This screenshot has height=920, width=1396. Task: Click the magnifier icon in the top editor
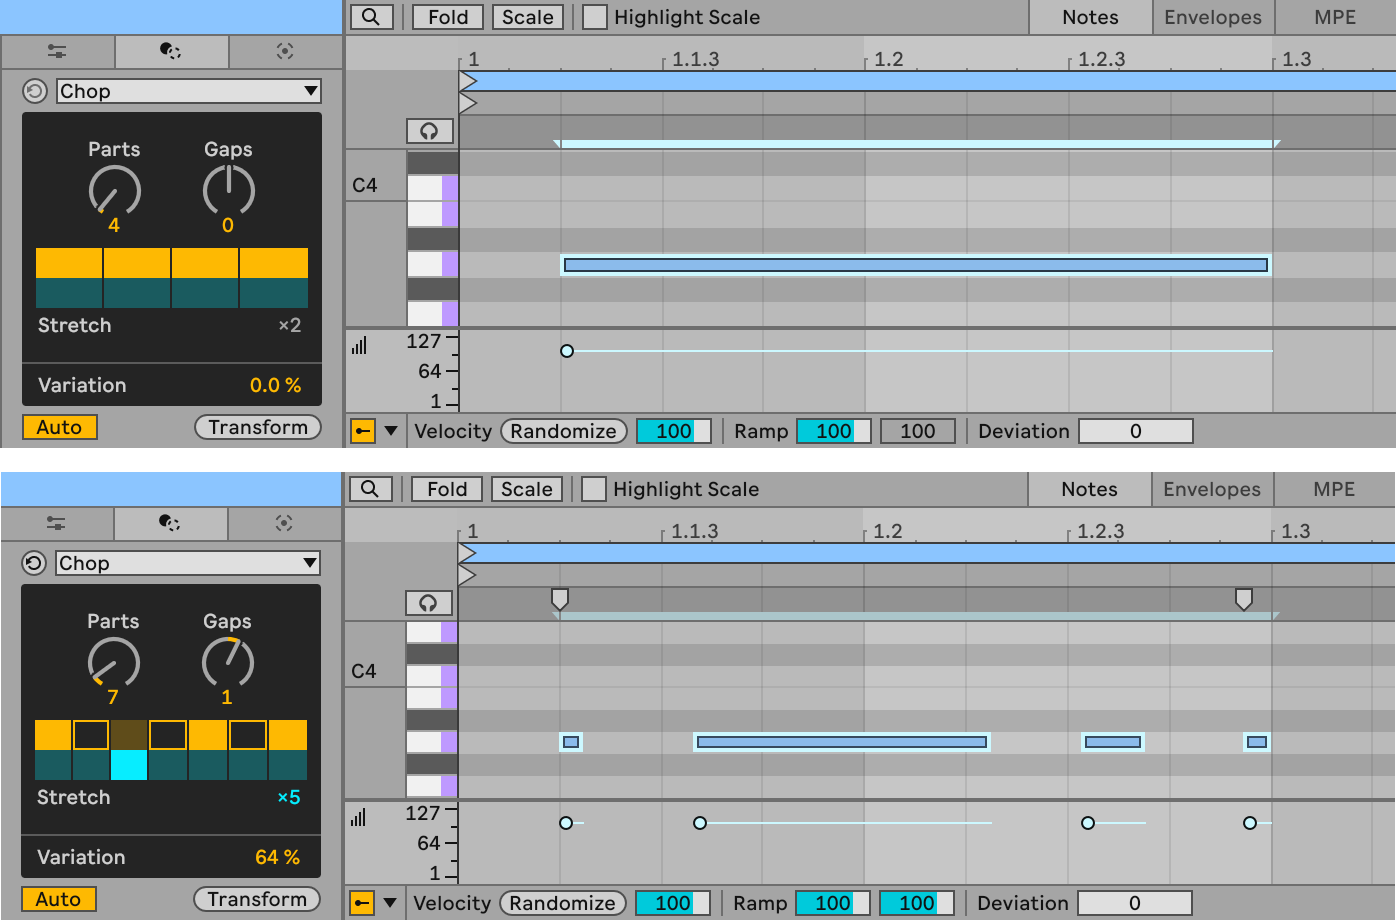pyautogui.click(x=371, y=17)
